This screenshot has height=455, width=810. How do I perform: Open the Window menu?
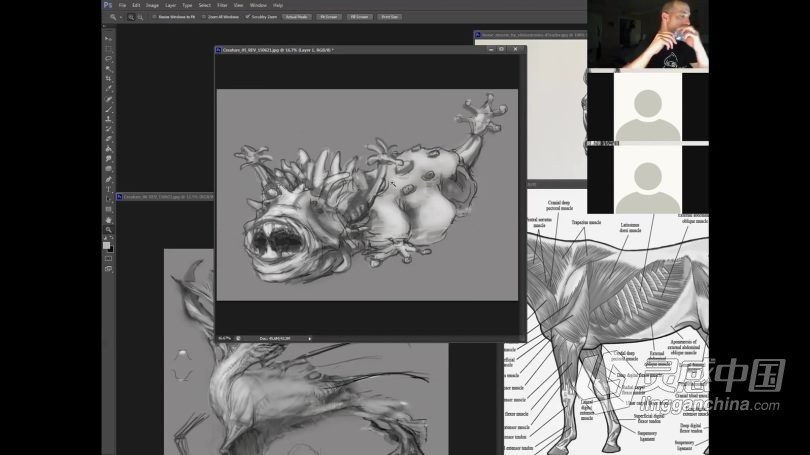click(258, 5)
